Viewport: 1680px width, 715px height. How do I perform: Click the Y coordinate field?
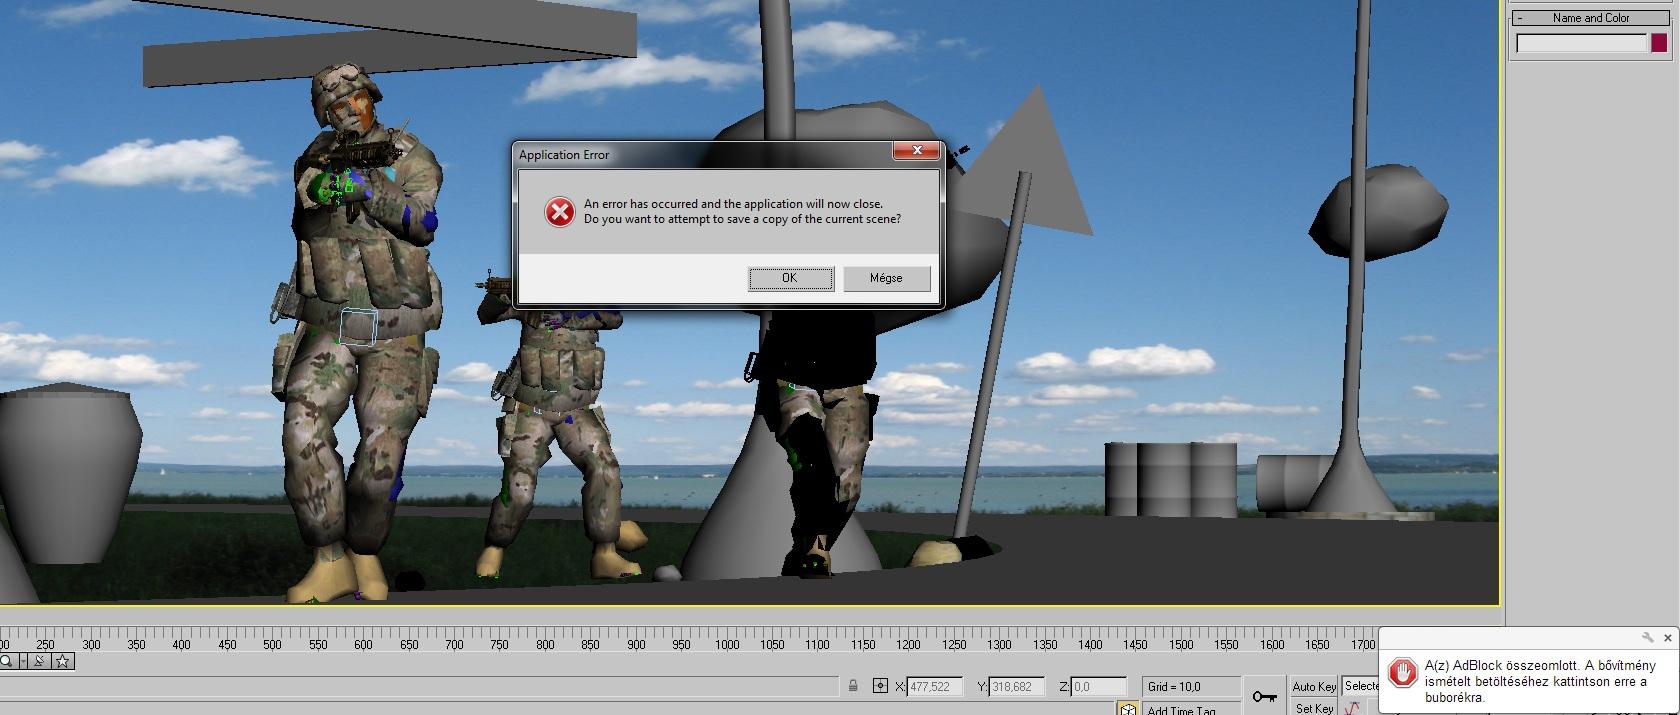pyautogui.click(x=1017, y=687)
